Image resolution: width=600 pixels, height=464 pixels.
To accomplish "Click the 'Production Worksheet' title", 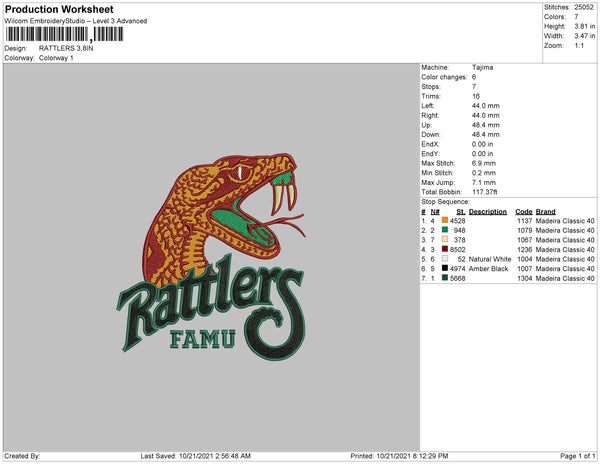I will [59, 9].
